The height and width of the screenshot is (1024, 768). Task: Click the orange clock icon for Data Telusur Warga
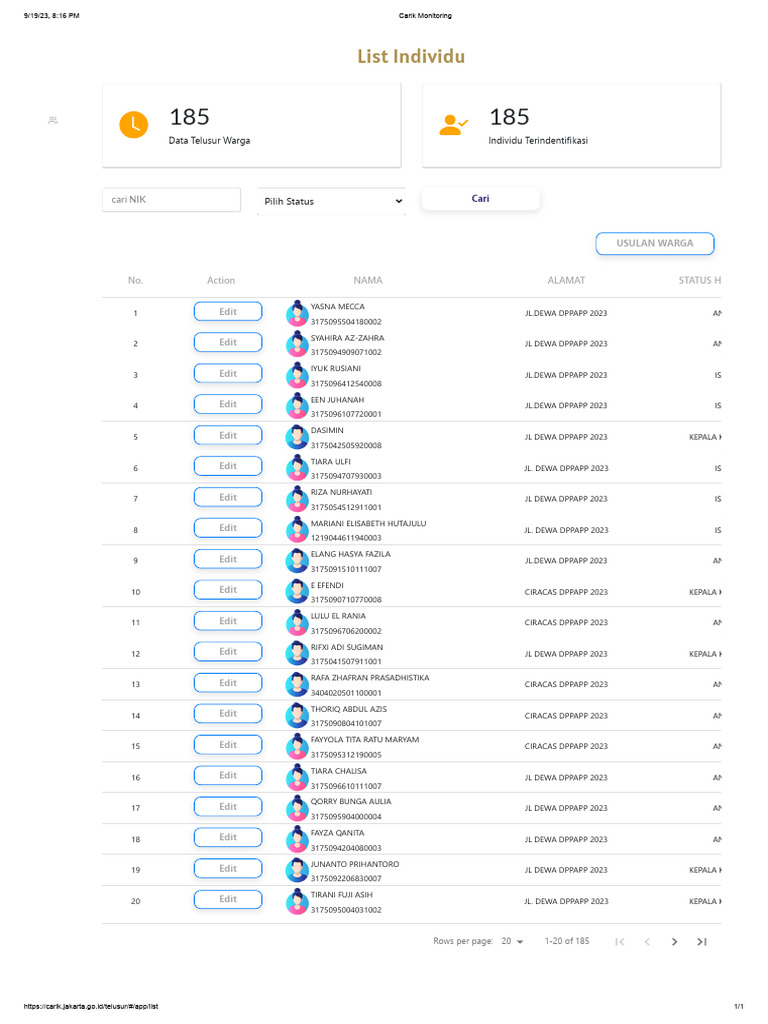point(133,124)
